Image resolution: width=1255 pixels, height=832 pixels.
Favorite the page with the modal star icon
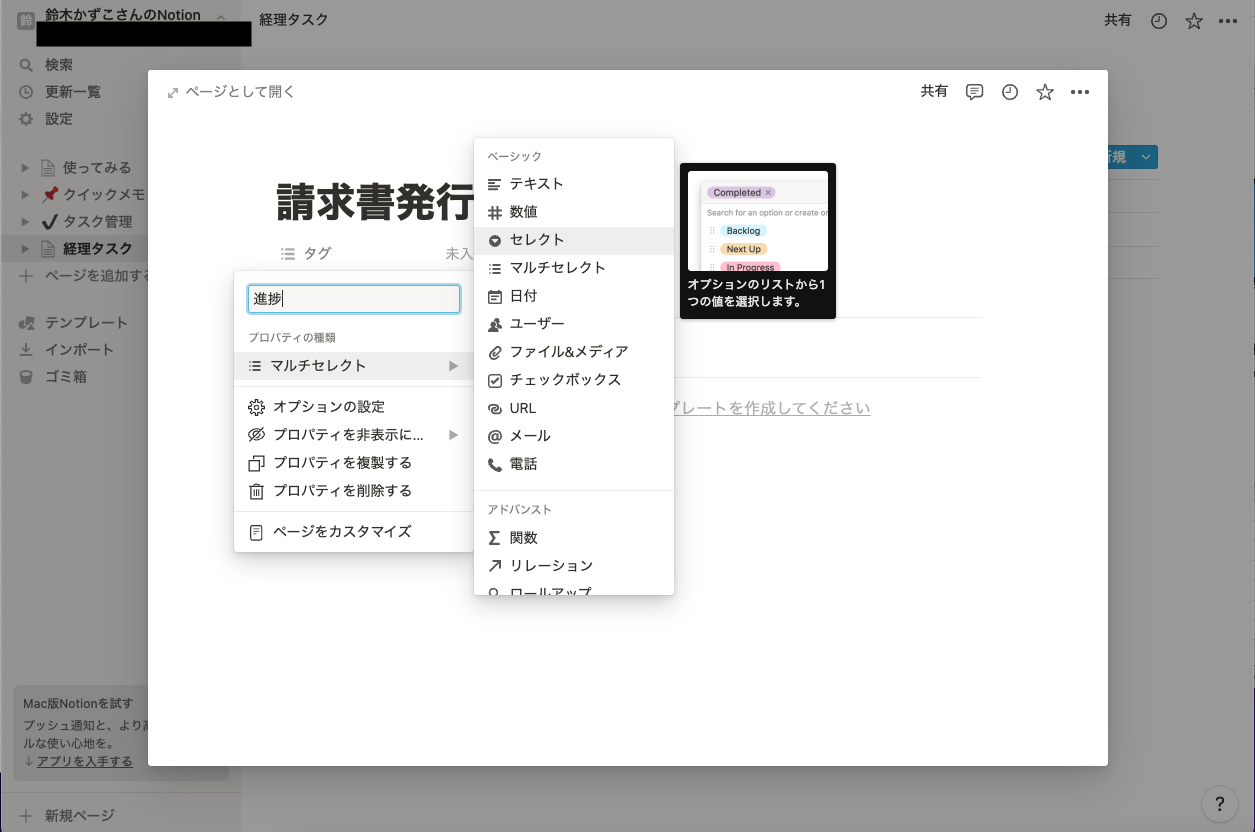1045,92
